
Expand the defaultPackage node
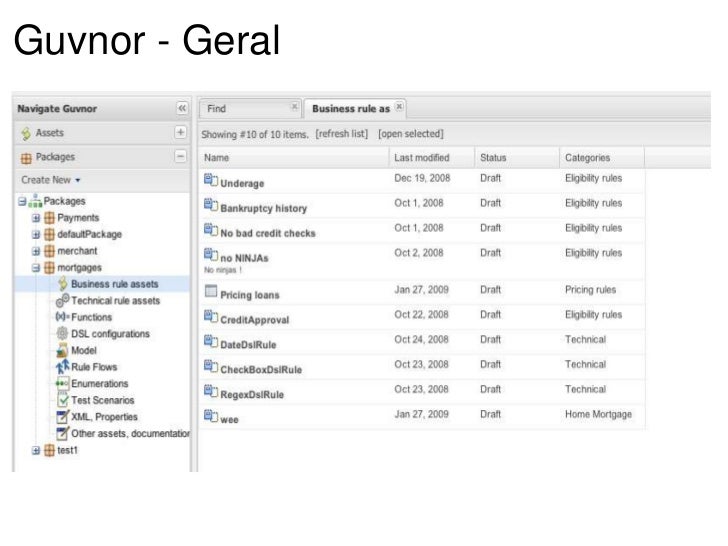[x=36, y=234]
